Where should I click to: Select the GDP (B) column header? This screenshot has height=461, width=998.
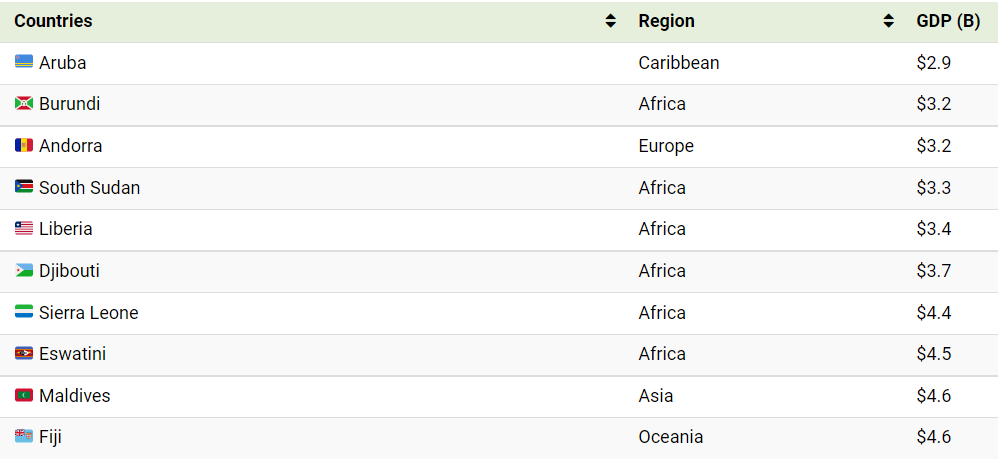tap(948, 21)
